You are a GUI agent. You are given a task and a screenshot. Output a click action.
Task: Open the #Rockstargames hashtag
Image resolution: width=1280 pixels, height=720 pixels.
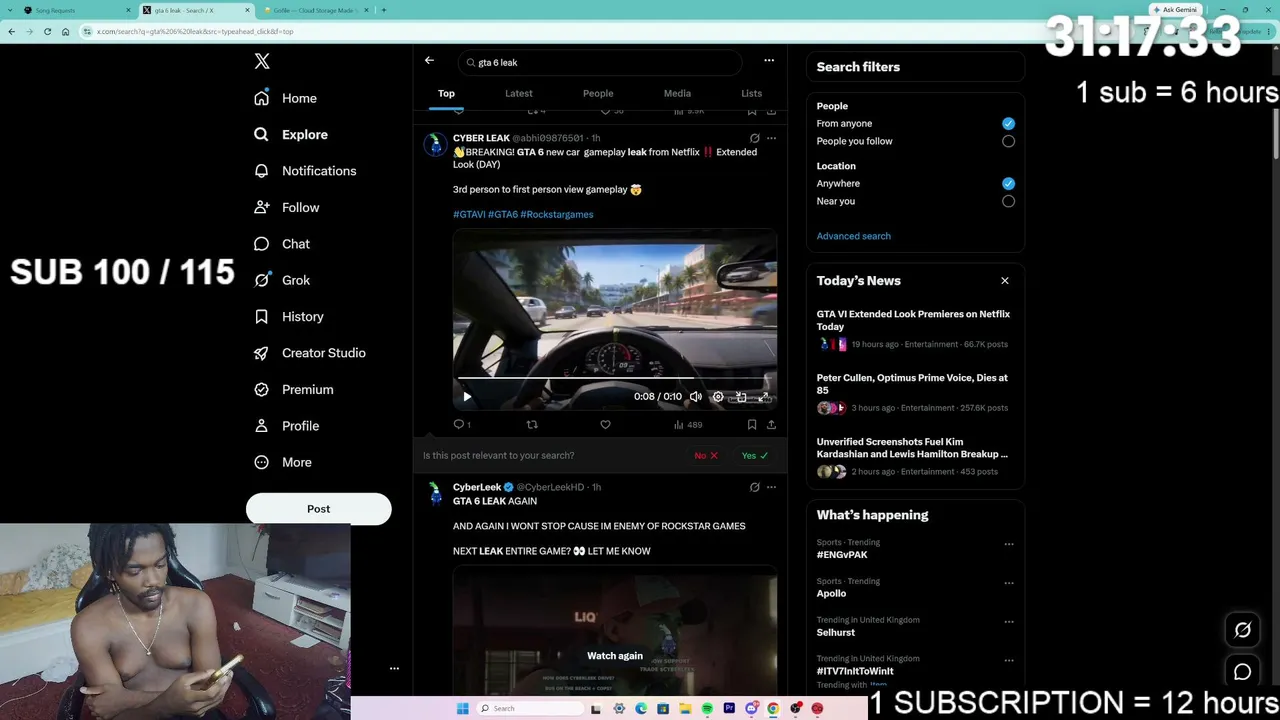coord(557,214)
